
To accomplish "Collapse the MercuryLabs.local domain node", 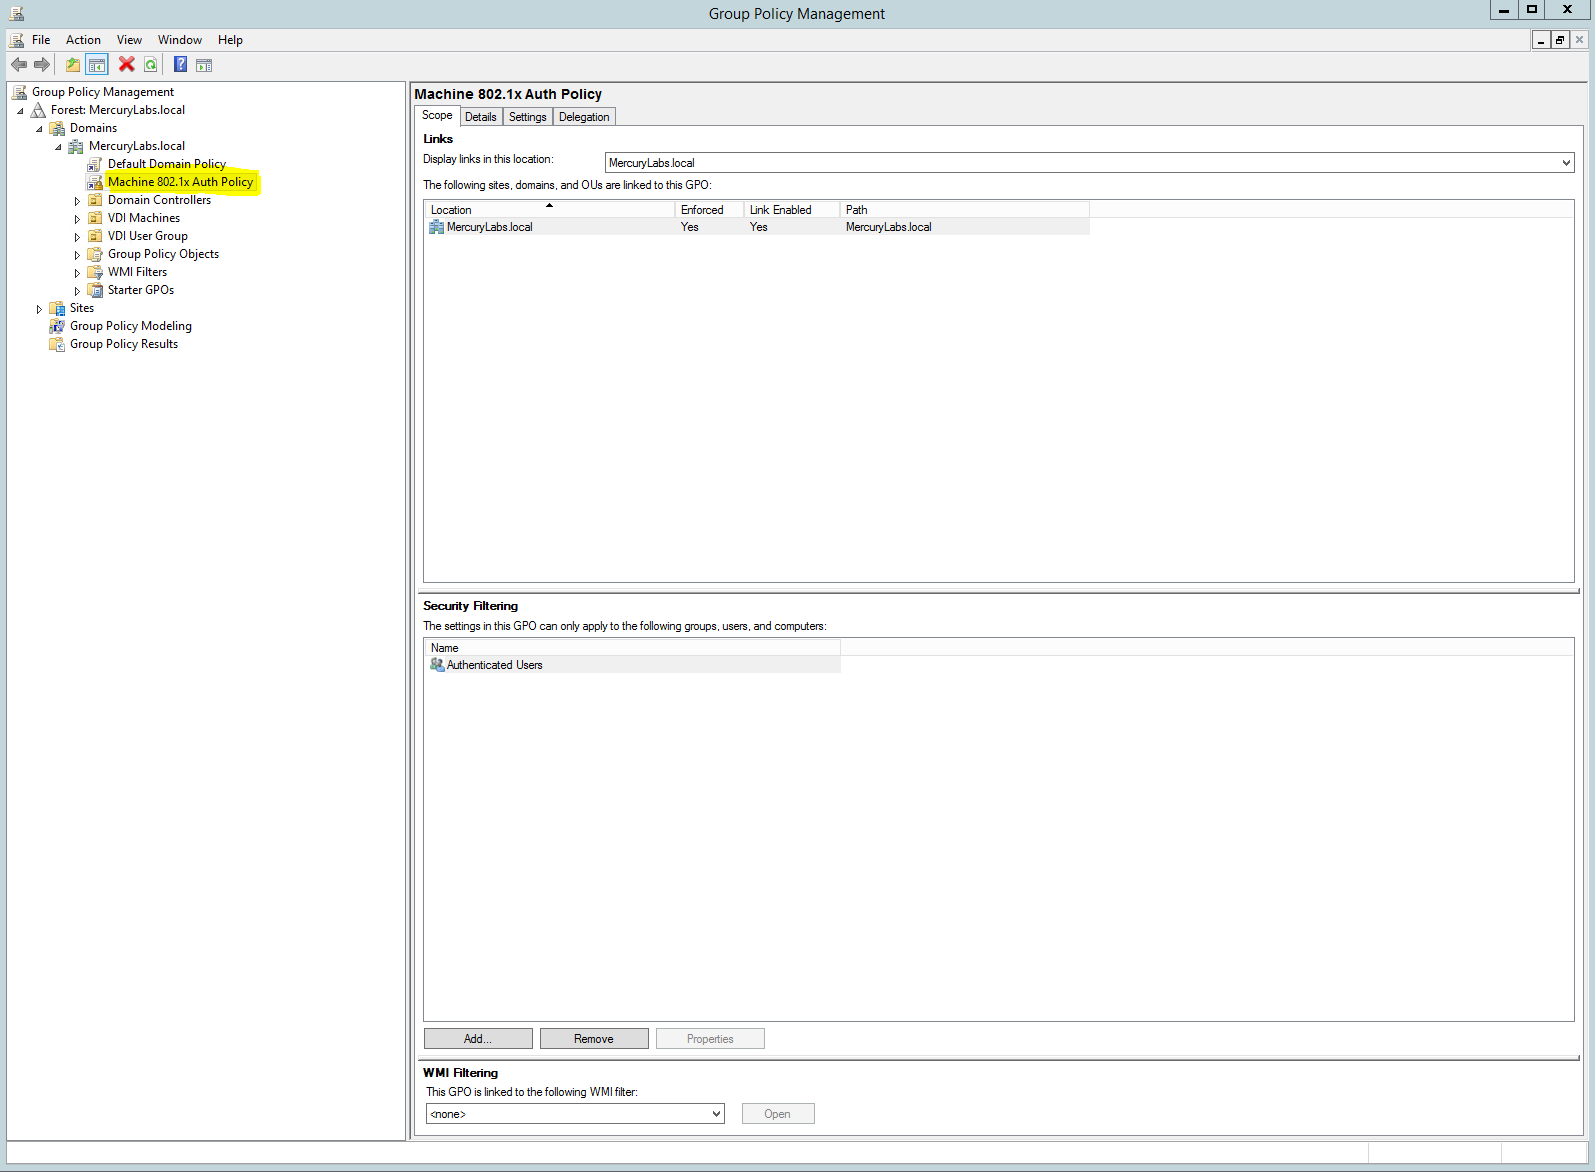I will coord(58,147).
